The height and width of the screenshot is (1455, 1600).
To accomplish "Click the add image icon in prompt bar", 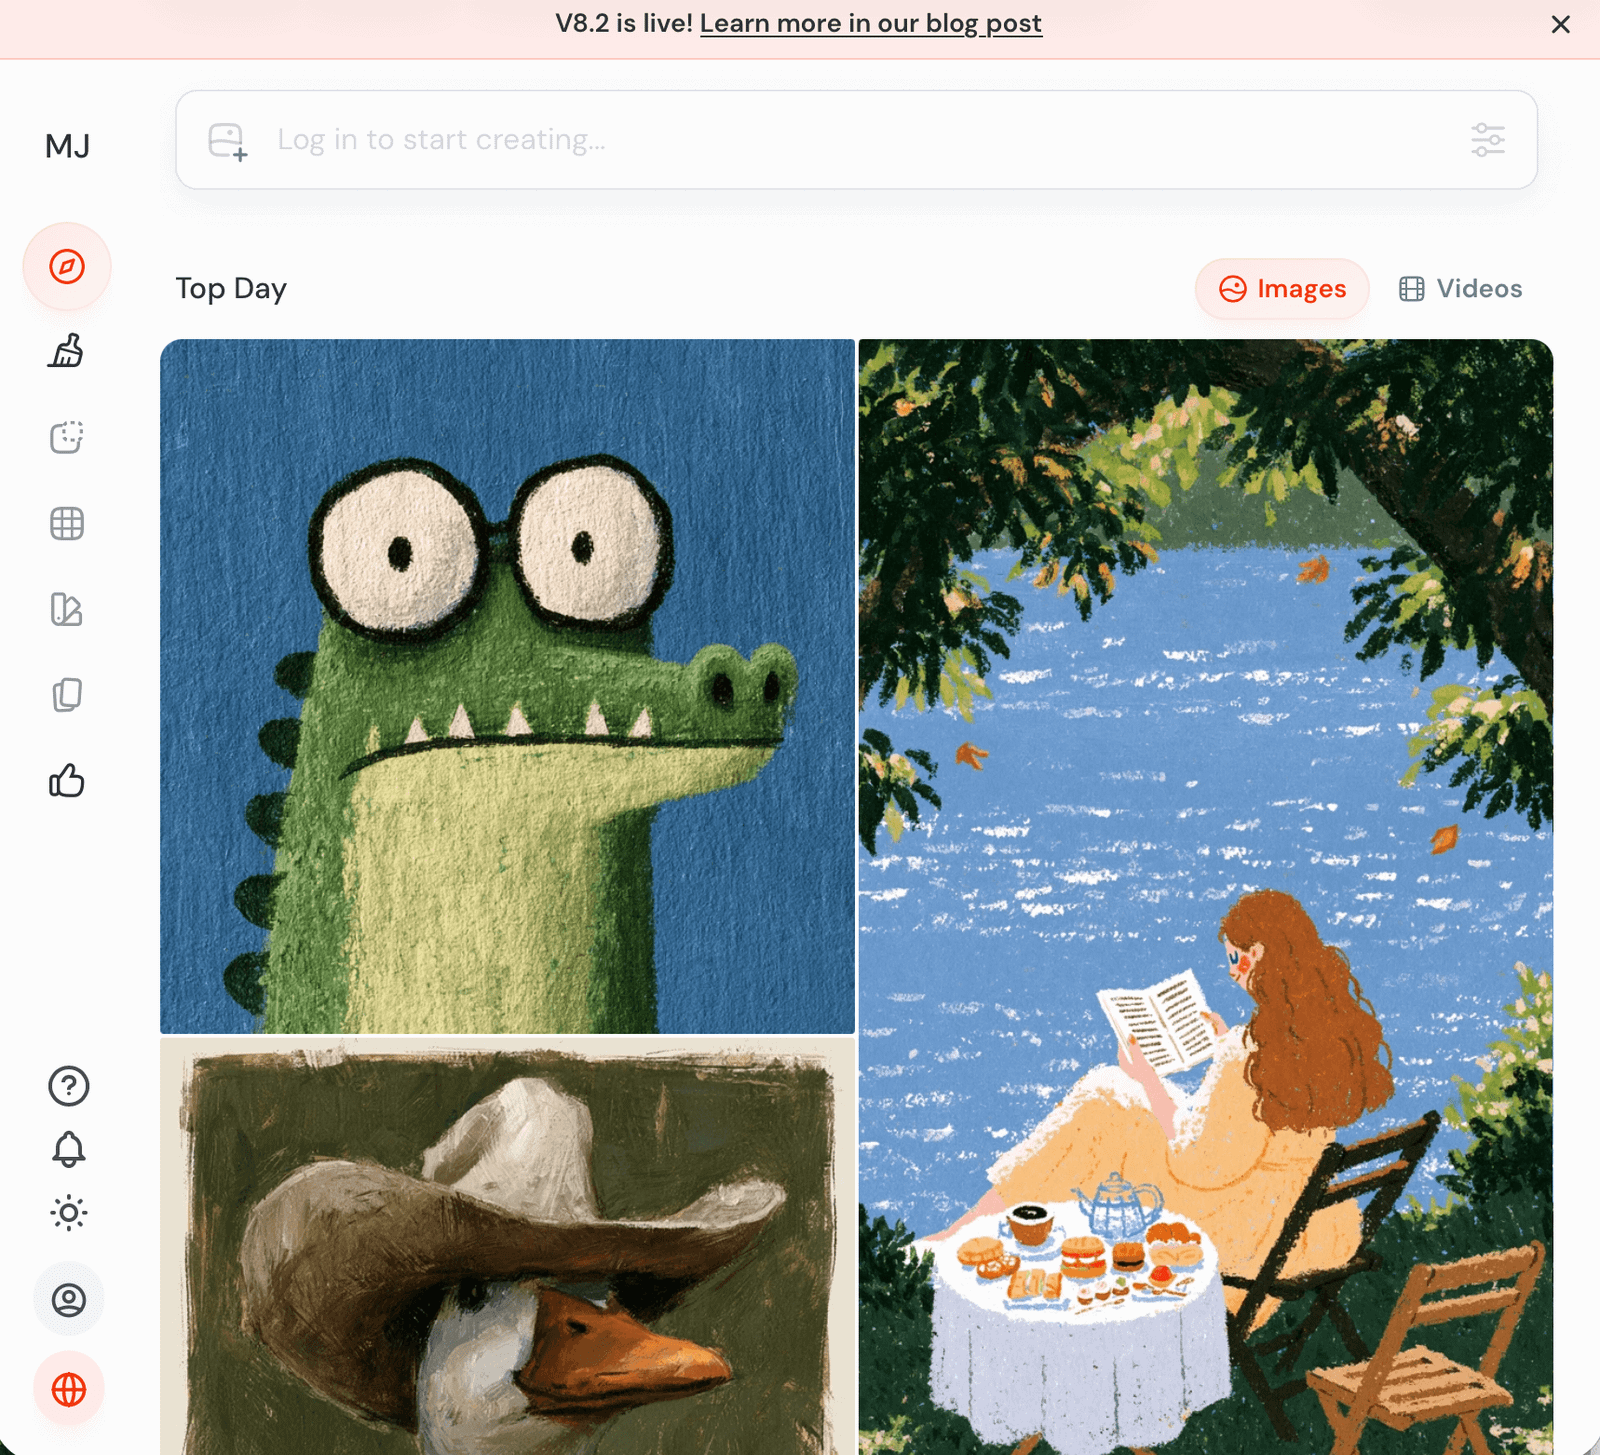I will coord(228,141).
